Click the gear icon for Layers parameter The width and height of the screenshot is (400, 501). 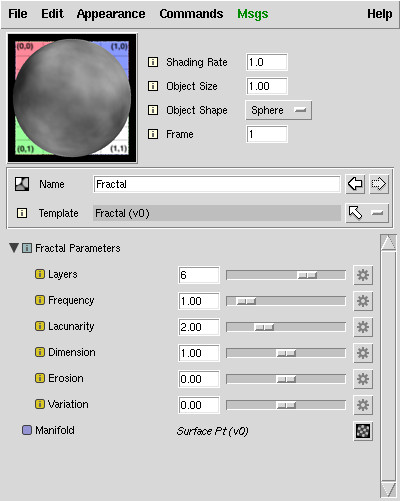point(363,275)
